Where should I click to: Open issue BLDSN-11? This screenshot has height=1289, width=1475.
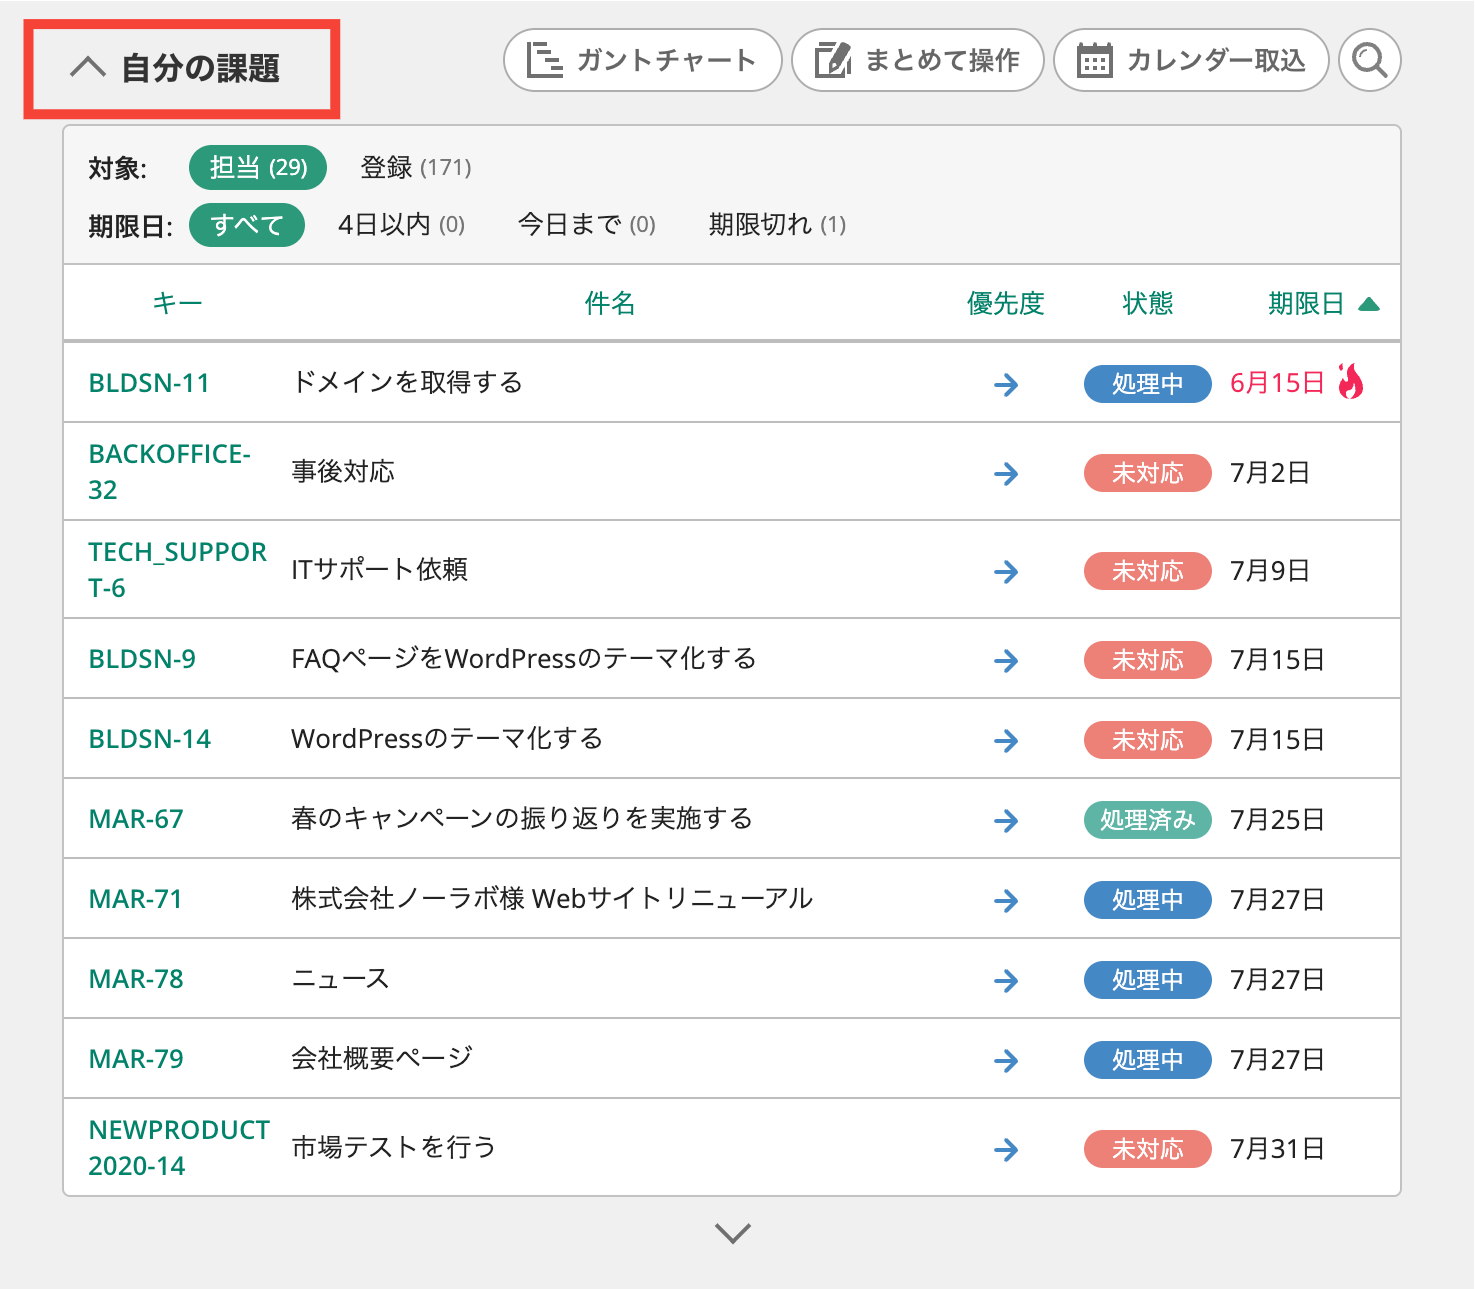point(149,383)
